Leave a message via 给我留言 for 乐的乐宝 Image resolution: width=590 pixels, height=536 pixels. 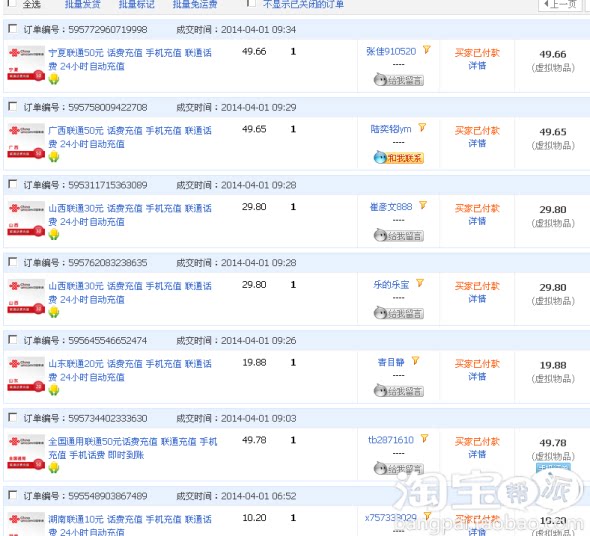pos(399,313)
